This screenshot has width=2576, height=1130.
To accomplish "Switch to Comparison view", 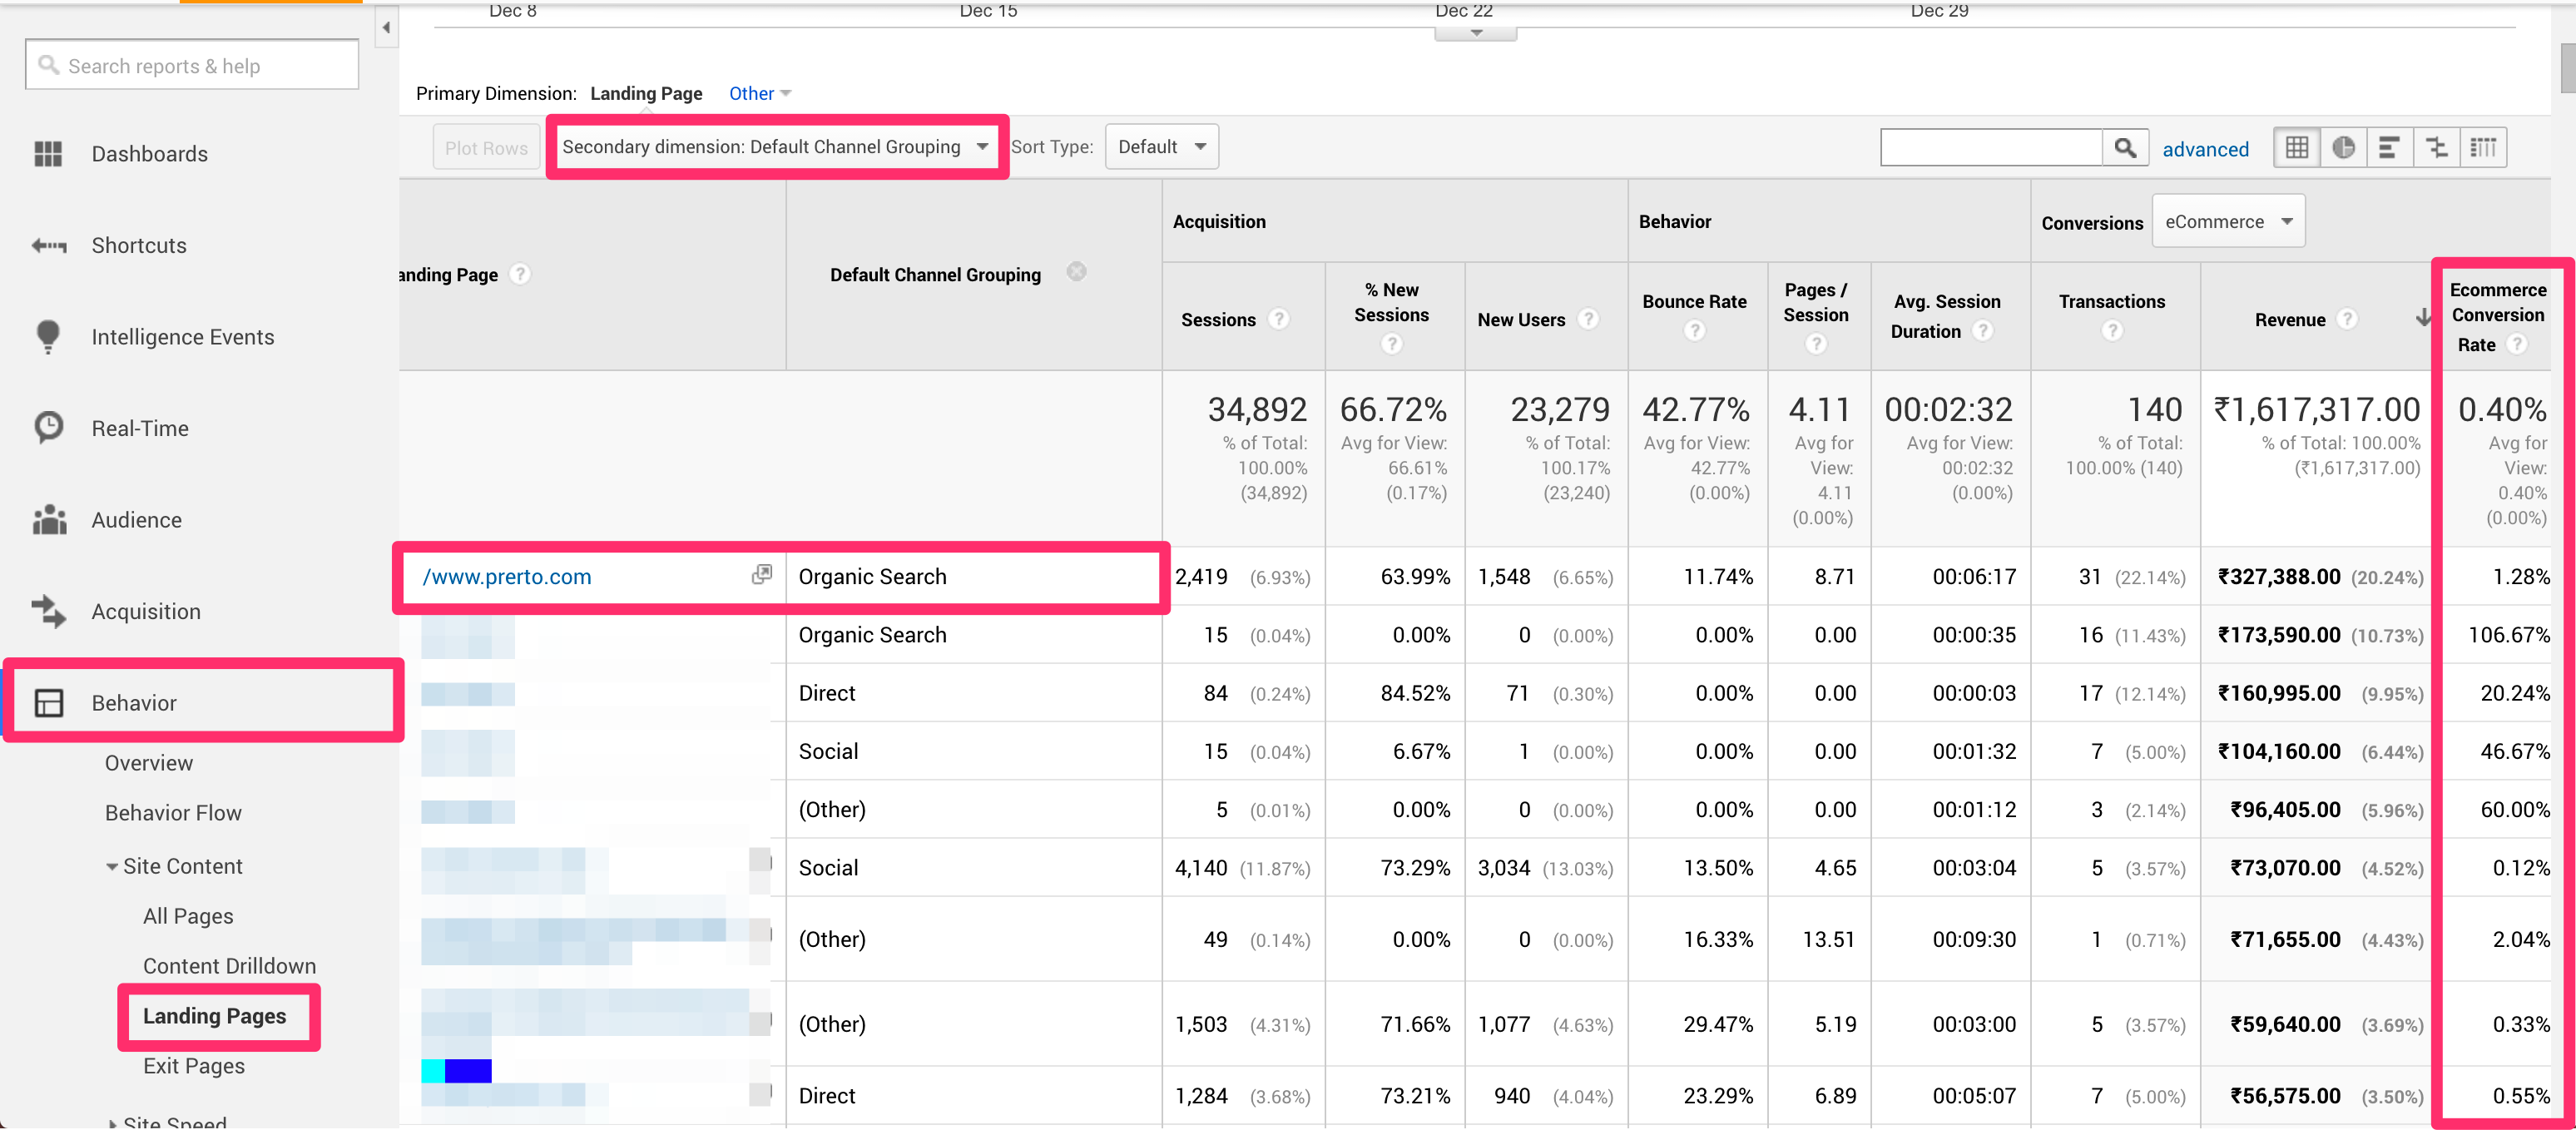I will [x=2436, y=148].
